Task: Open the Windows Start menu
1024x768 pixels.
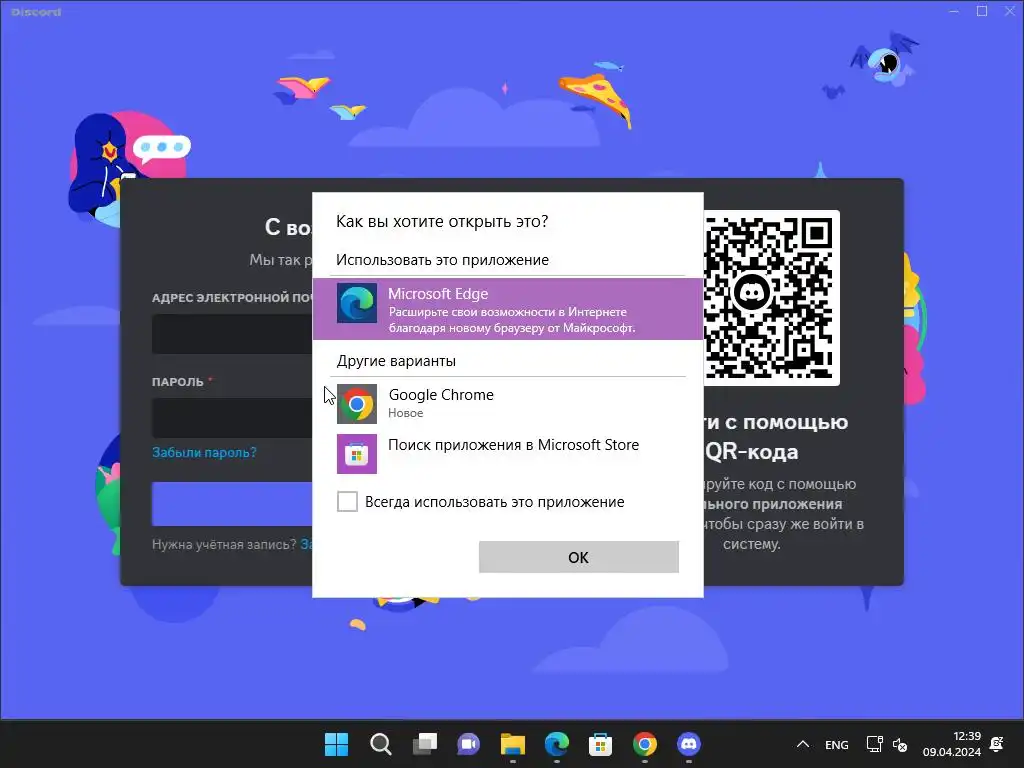Action: point(337,744)
